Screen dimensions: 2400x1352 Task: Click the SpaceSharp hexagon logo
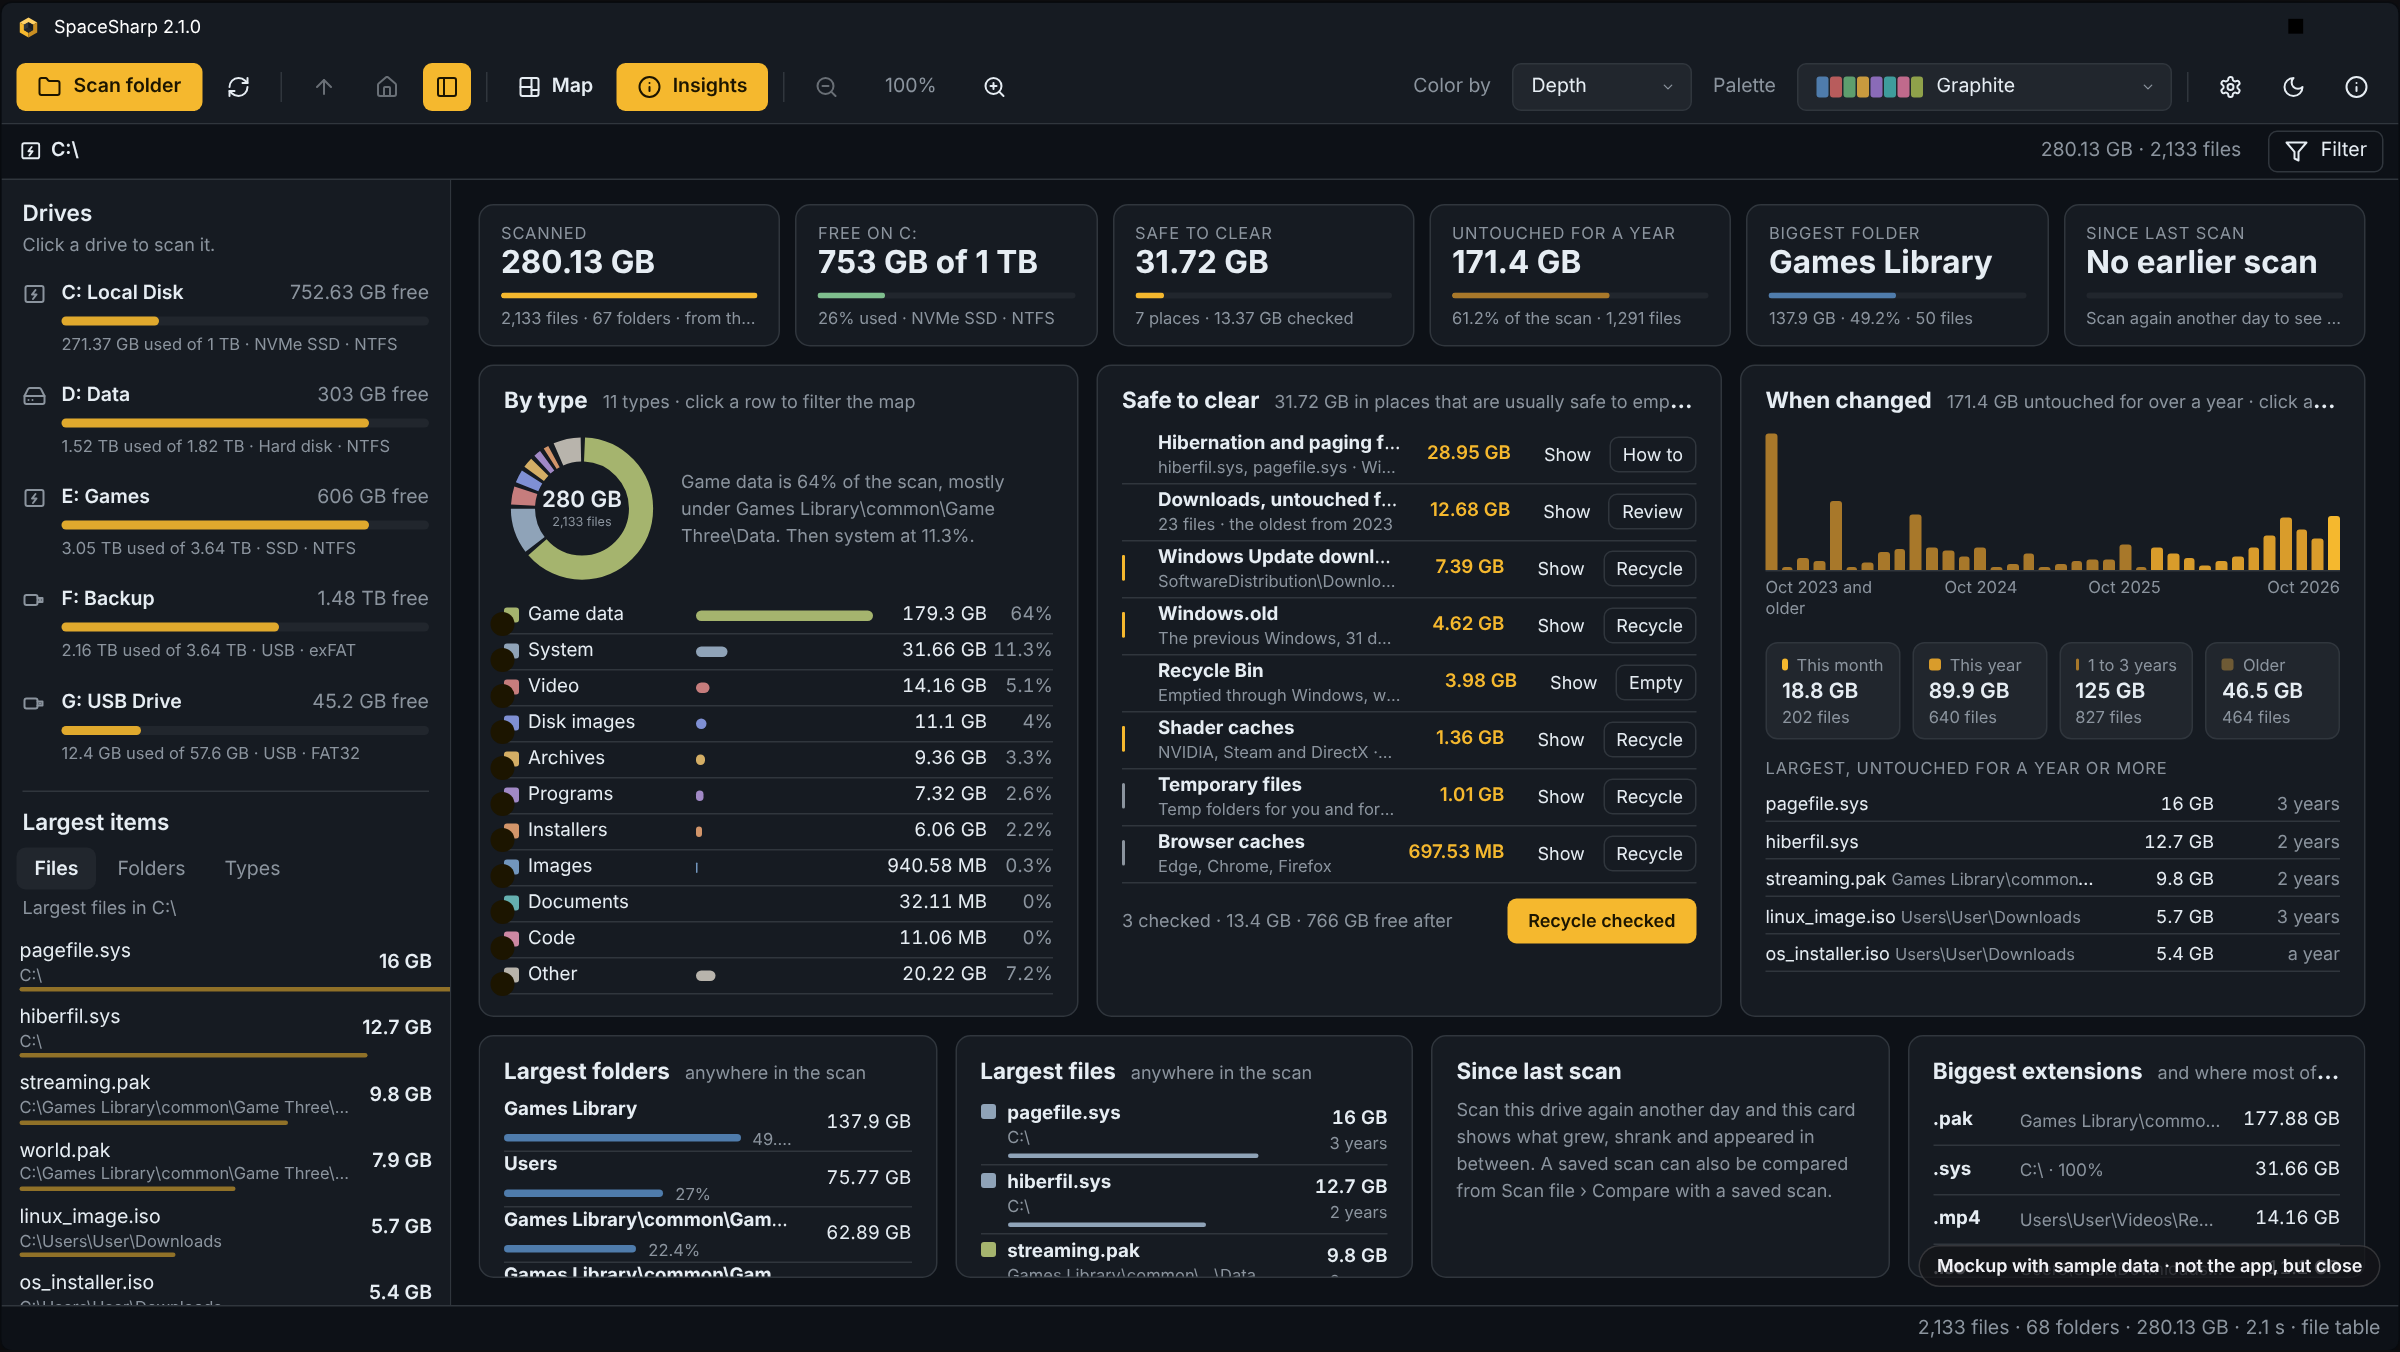[x=29, y=27]
